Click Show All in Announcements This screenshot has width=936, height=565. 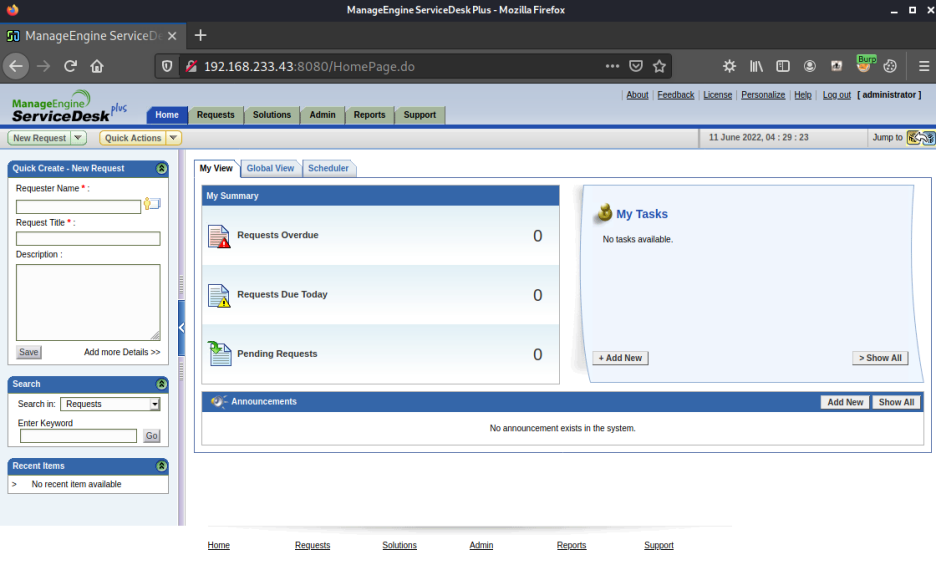click(x=896, y=403)
